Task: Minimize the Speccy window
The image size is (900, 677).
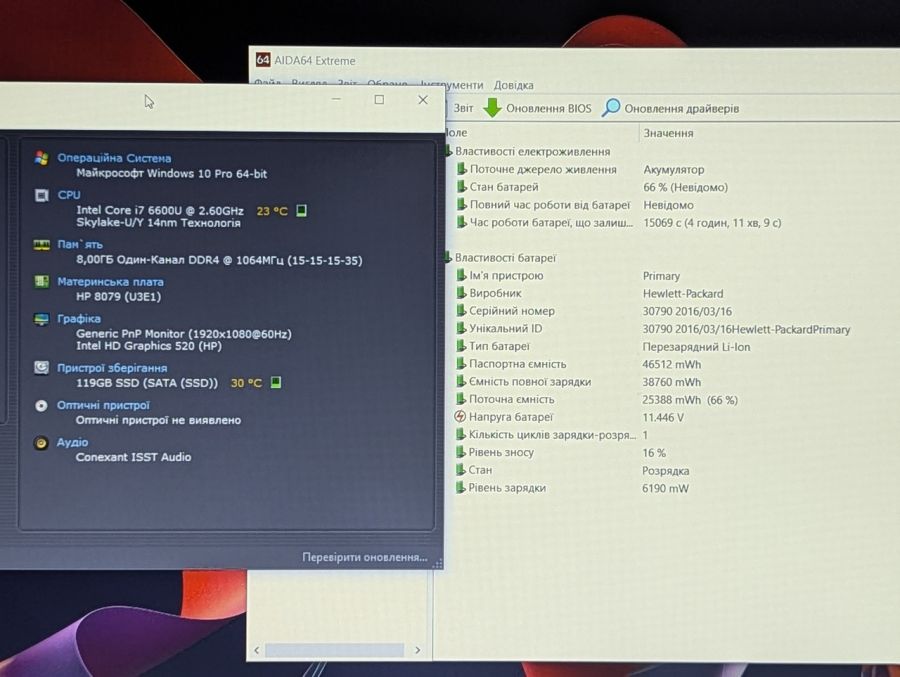Action: [x=336, y=100]
